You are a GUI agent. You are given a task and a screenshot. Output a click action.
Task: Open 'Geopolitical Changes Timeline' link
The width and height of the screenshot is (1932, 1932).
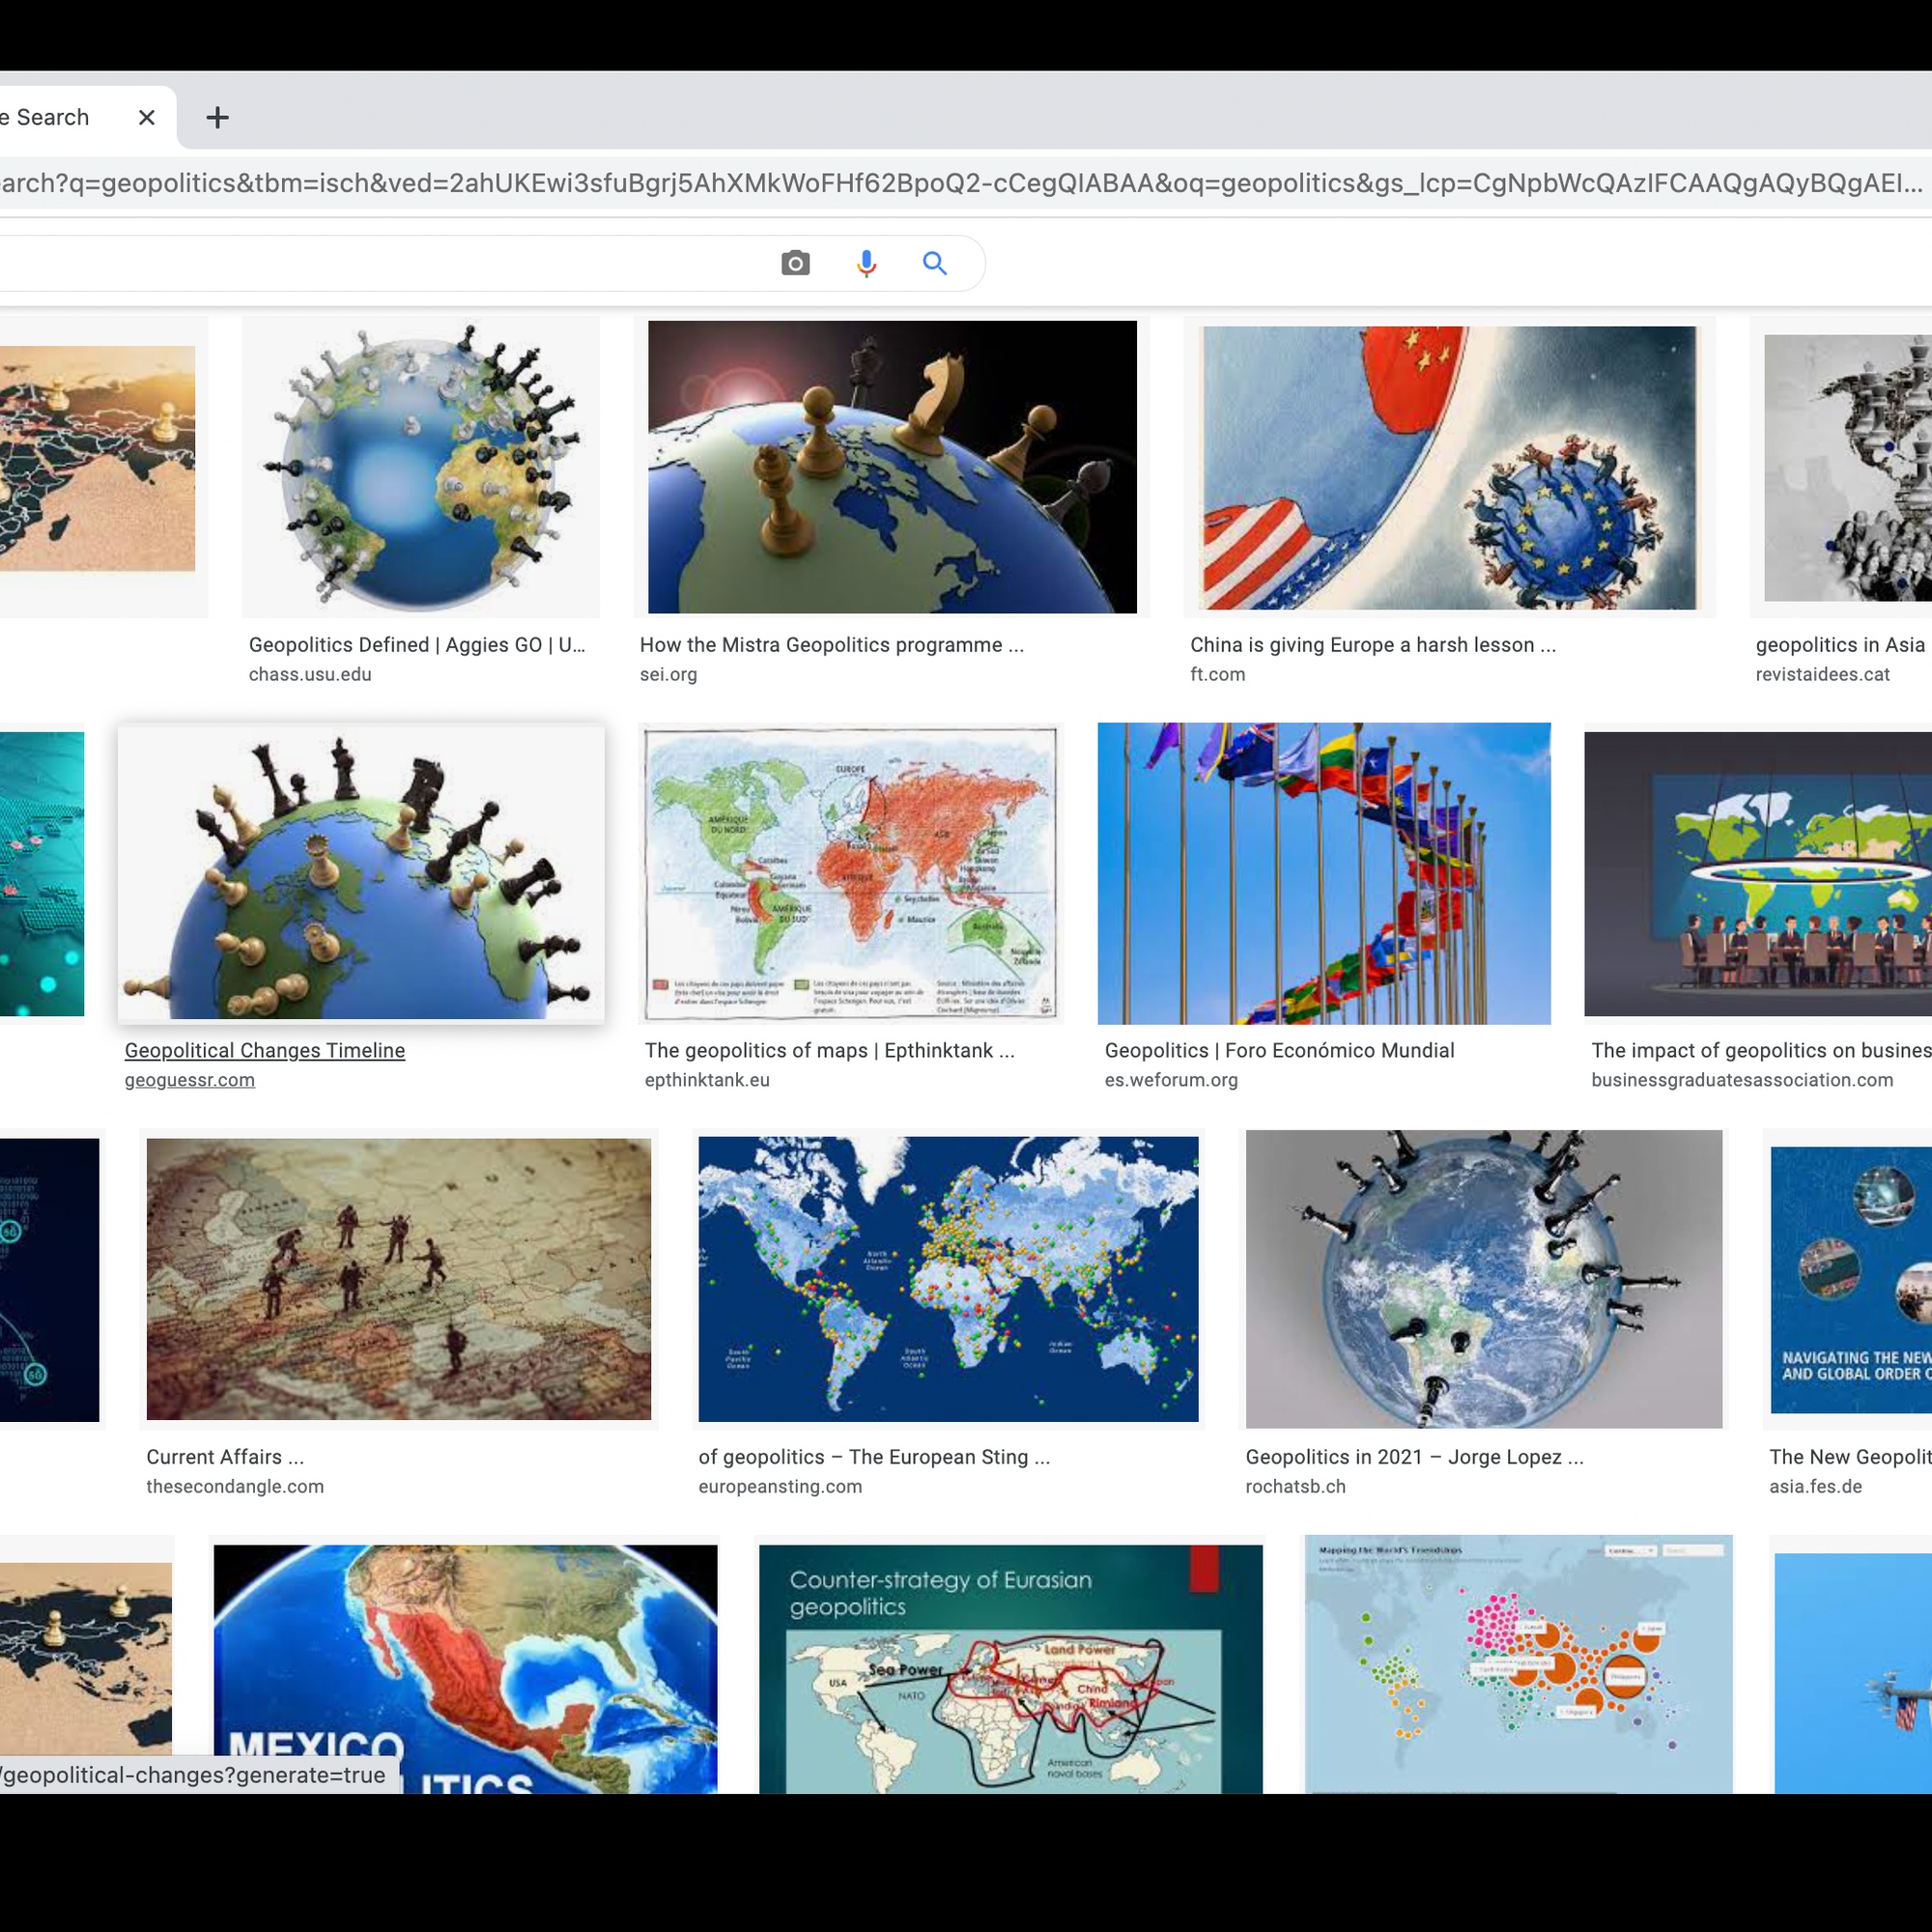pyautogui.click(x=265, y=1050)
